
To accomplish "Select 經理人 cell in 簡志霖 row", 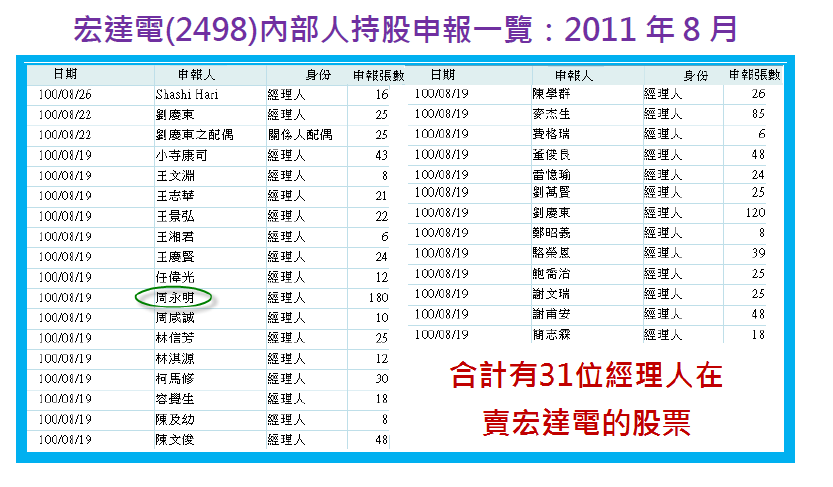I will pos(663,335).
